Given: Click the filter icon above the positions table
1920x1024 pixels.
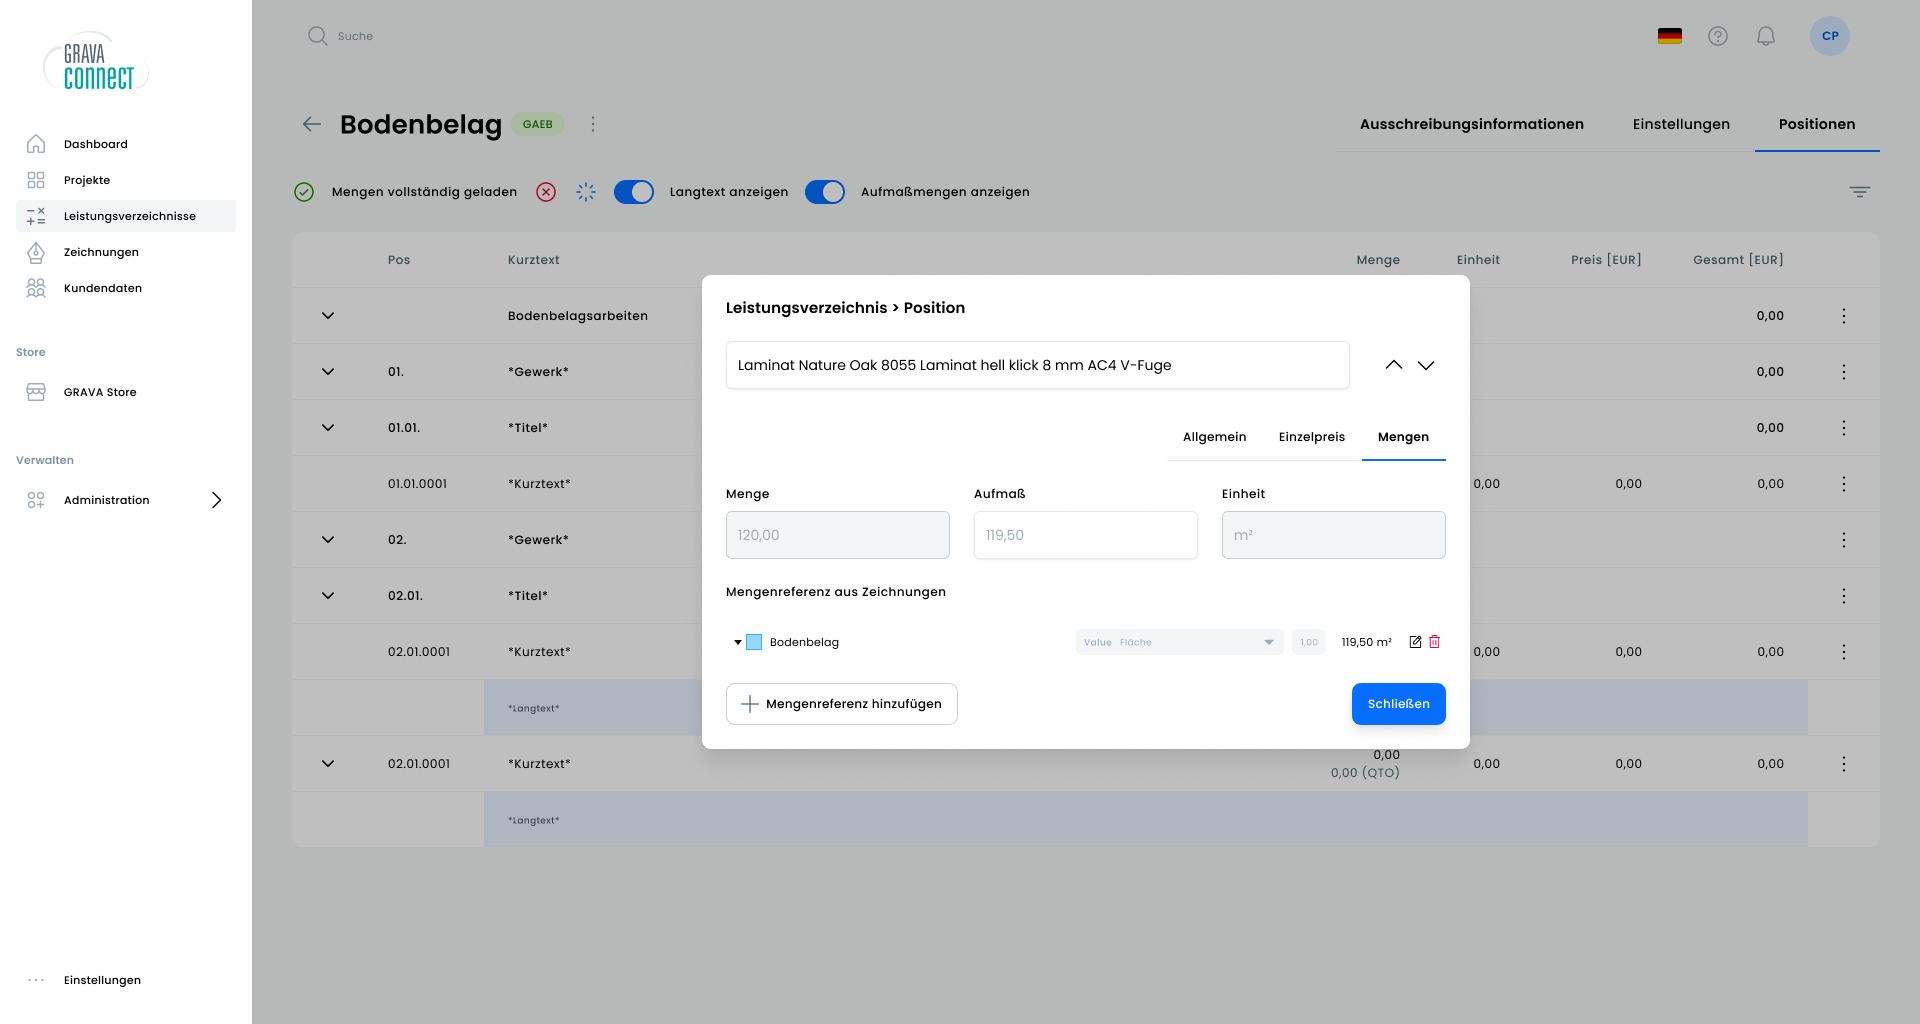Looking at the screenshot, I should 1859,191.
